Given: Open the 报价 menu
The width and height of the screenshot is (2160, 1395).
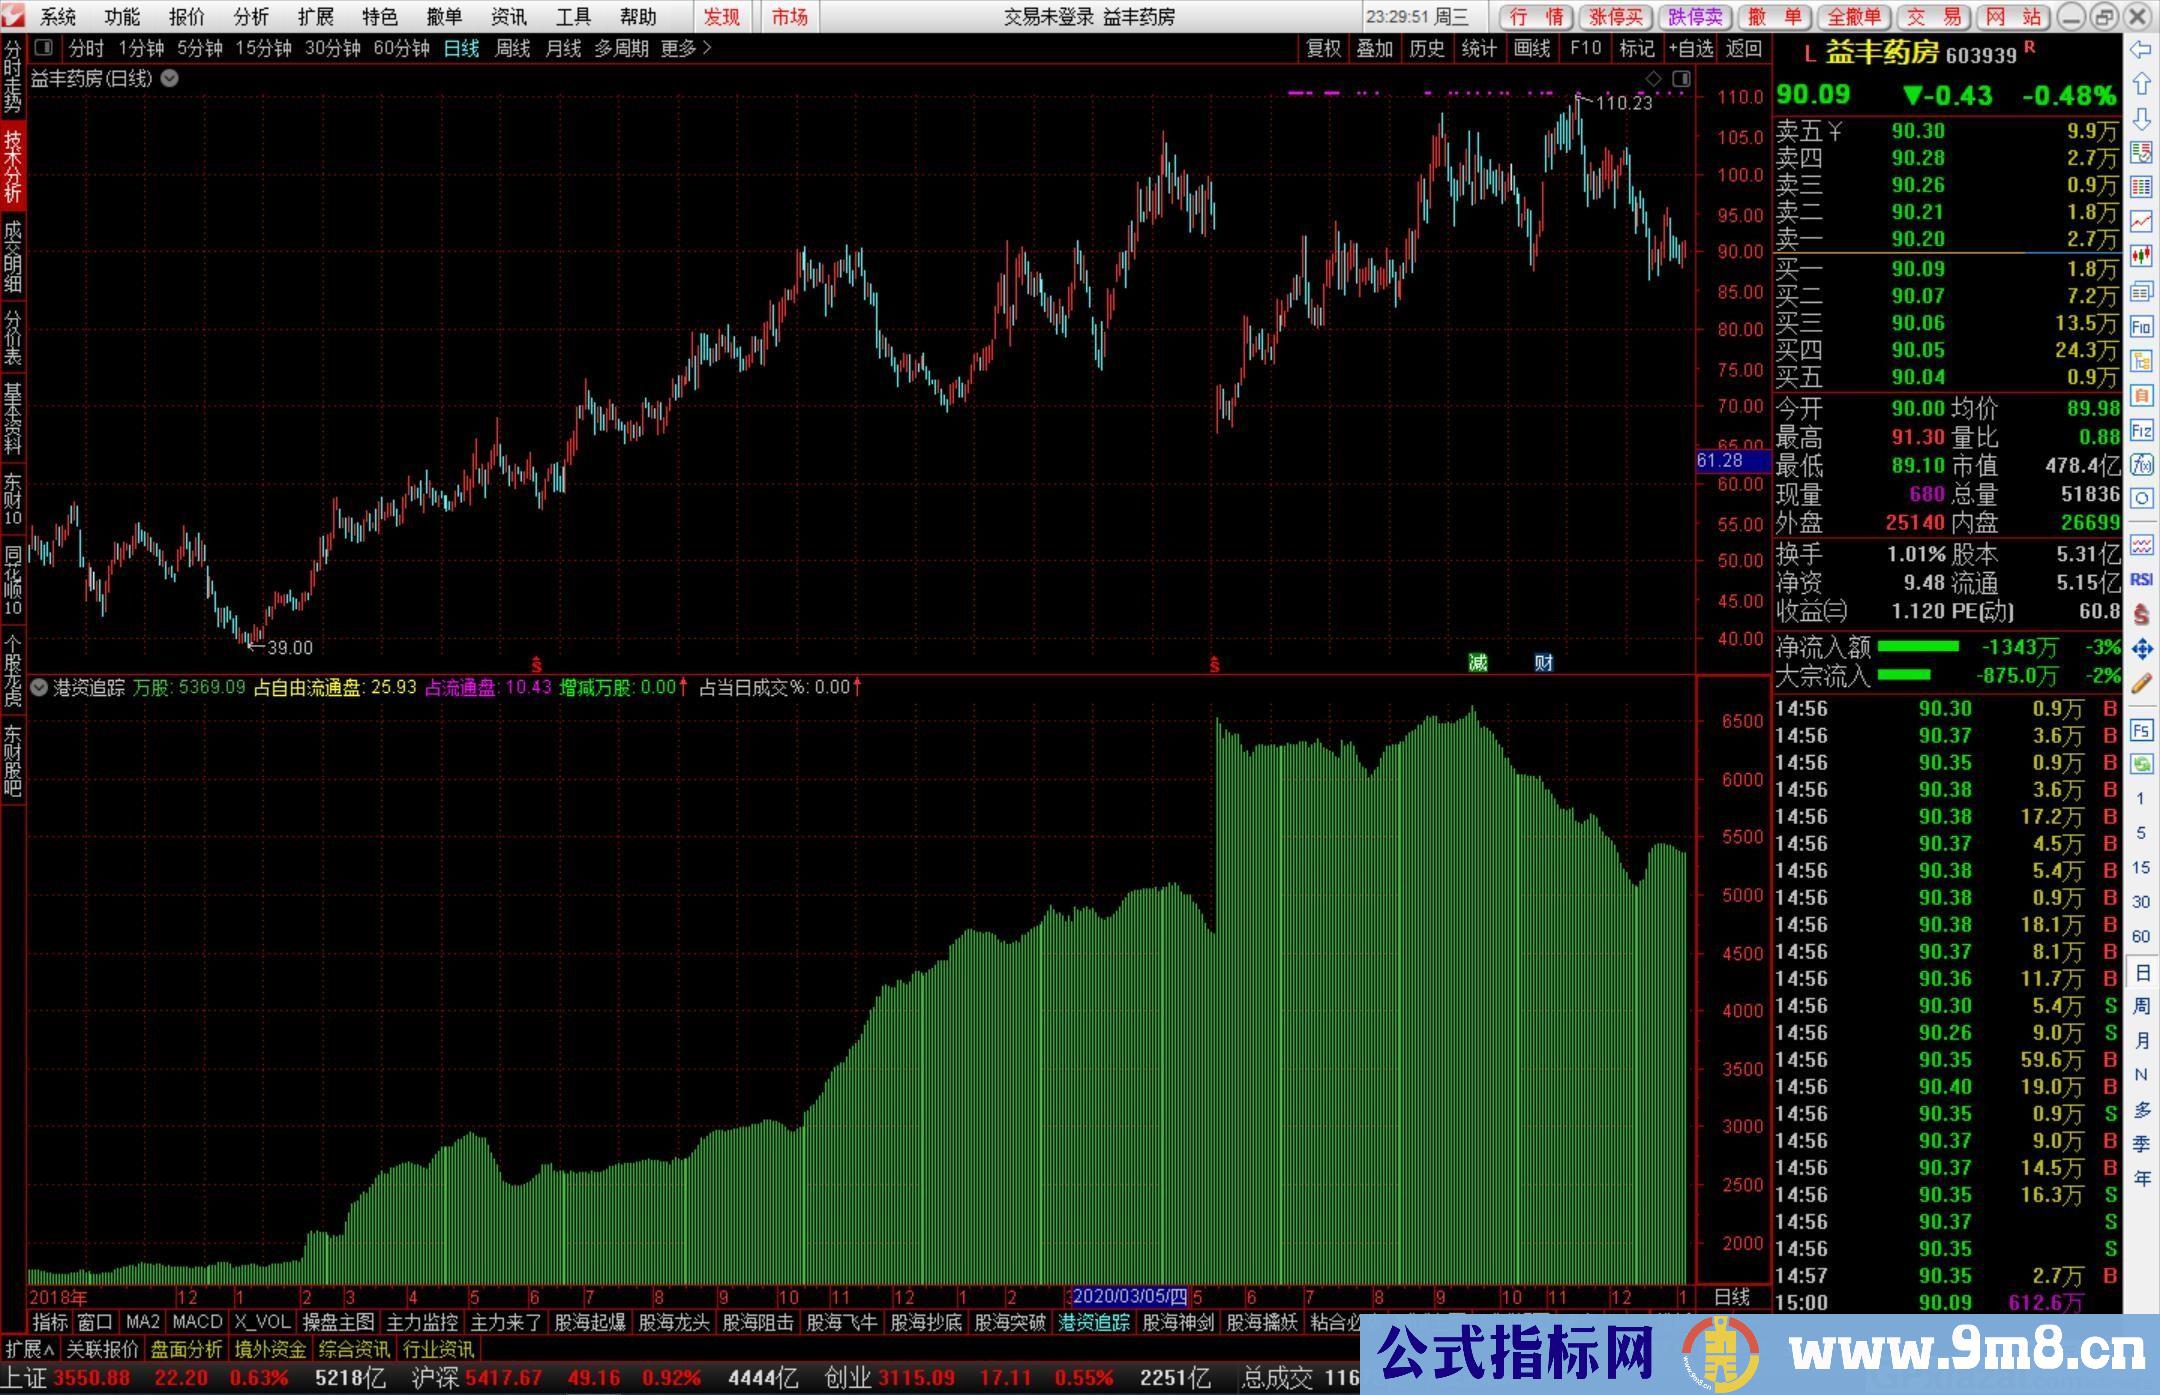Looking at the screenshot, I should click(x=187, y=17).
